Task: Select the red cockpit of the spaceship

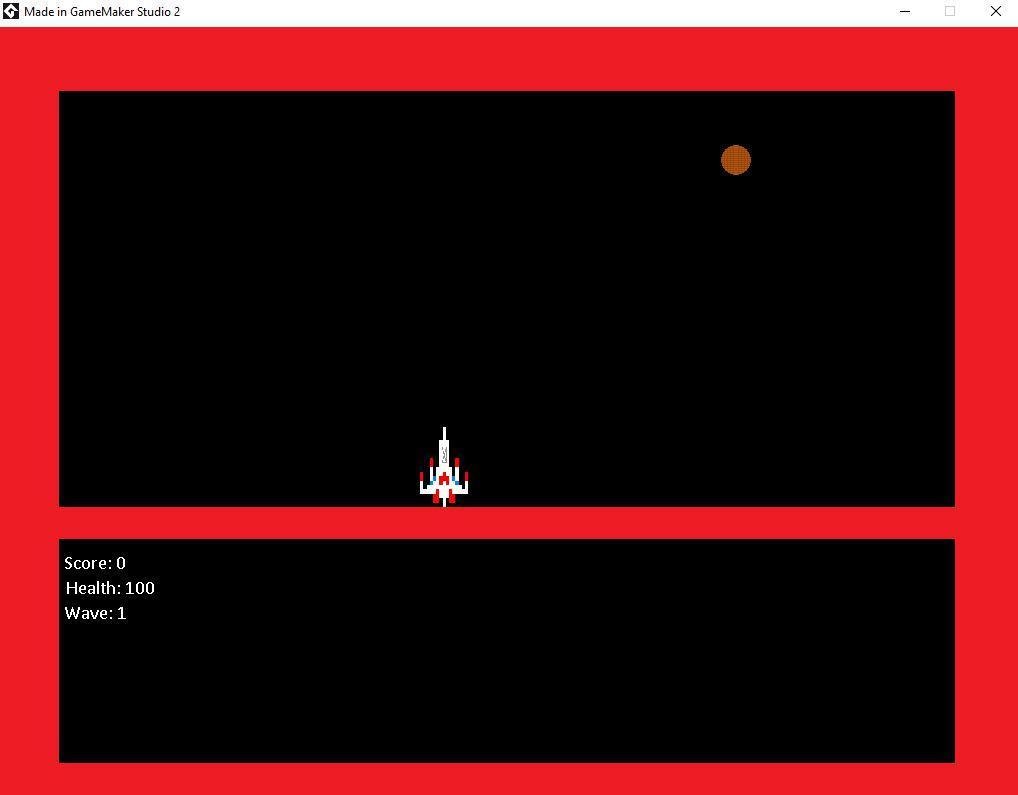Action: [444, 480]
